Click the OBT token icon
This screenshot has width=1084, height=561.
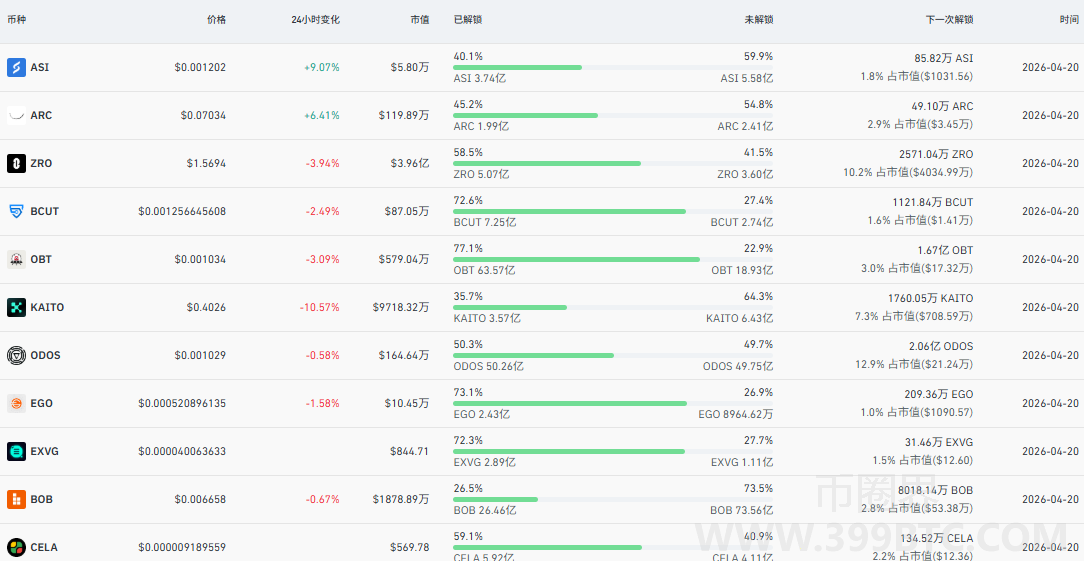16,259
